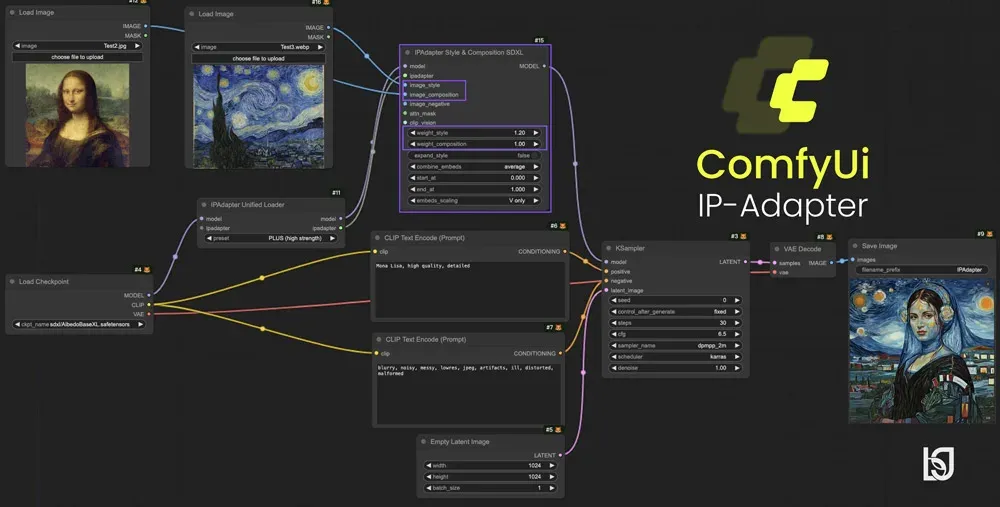The width and height of the screenshot is (1000, 507).
Task: Click the fox badge on node #4
Action: coord(147,270)
